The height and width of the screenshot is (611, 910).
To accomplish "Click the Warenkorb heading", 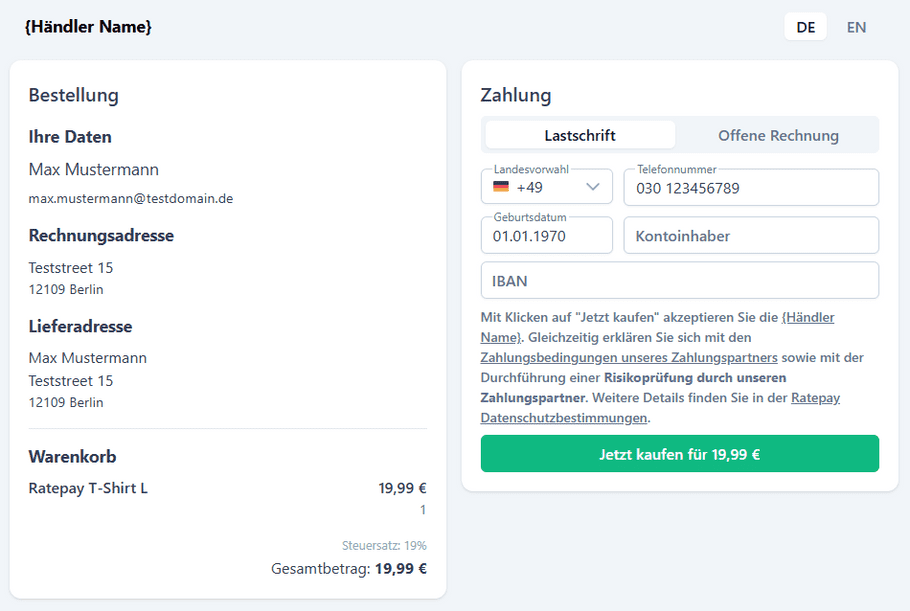I will 72,457.
